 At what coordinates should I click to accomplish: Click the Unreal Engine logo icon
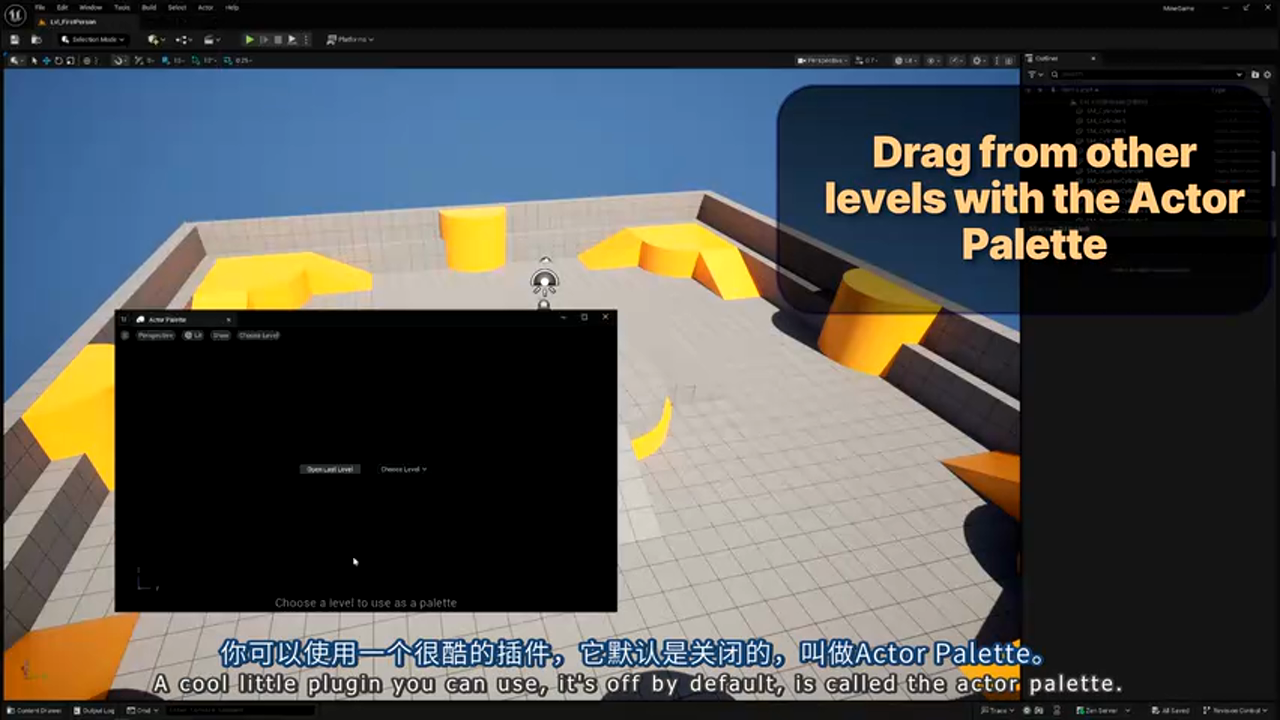point(15,14)
